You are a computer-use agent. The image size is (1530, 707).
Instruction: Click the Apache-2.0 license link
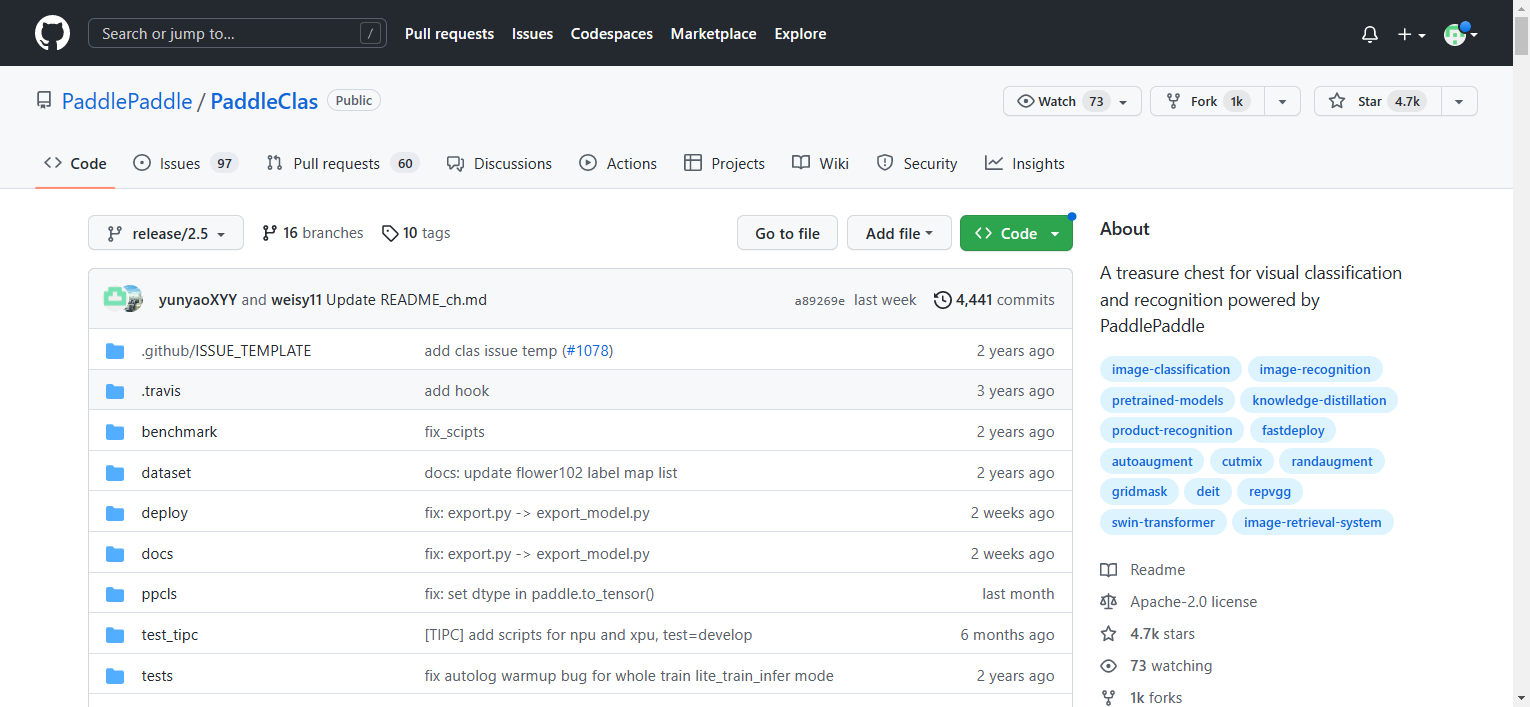[x=1194, y=602]
